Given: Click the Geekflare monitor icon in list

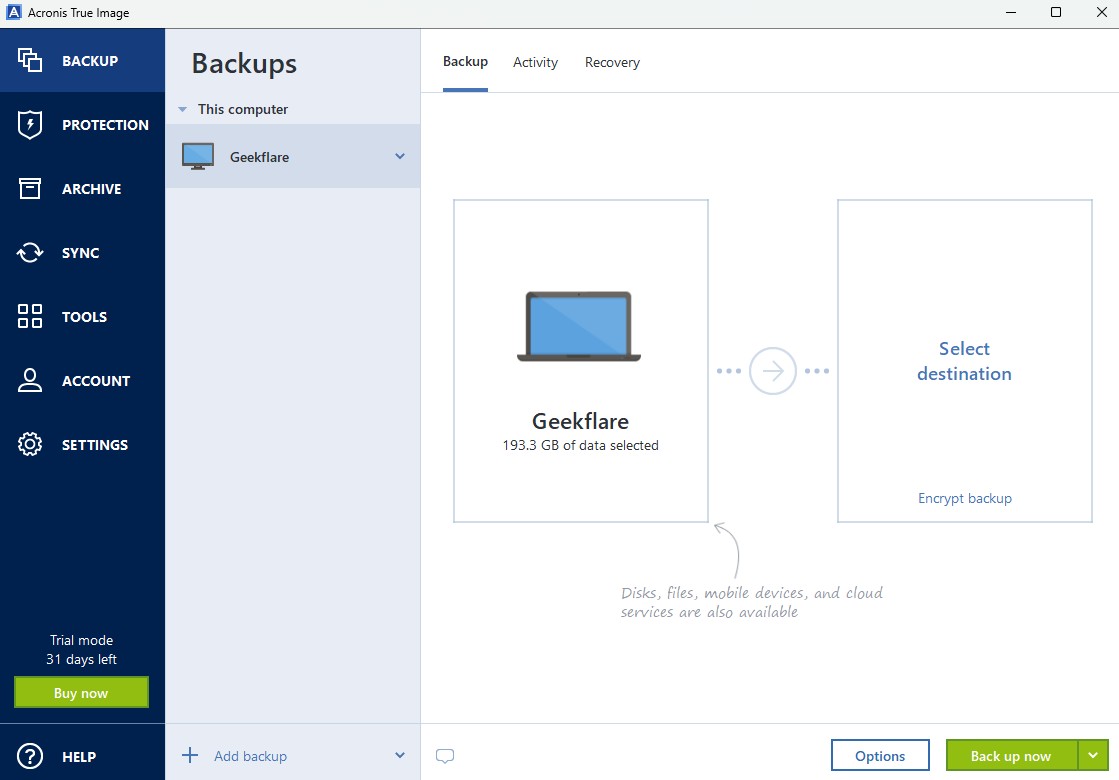Looking at the screenshot, I should click(x=198, y=156).
